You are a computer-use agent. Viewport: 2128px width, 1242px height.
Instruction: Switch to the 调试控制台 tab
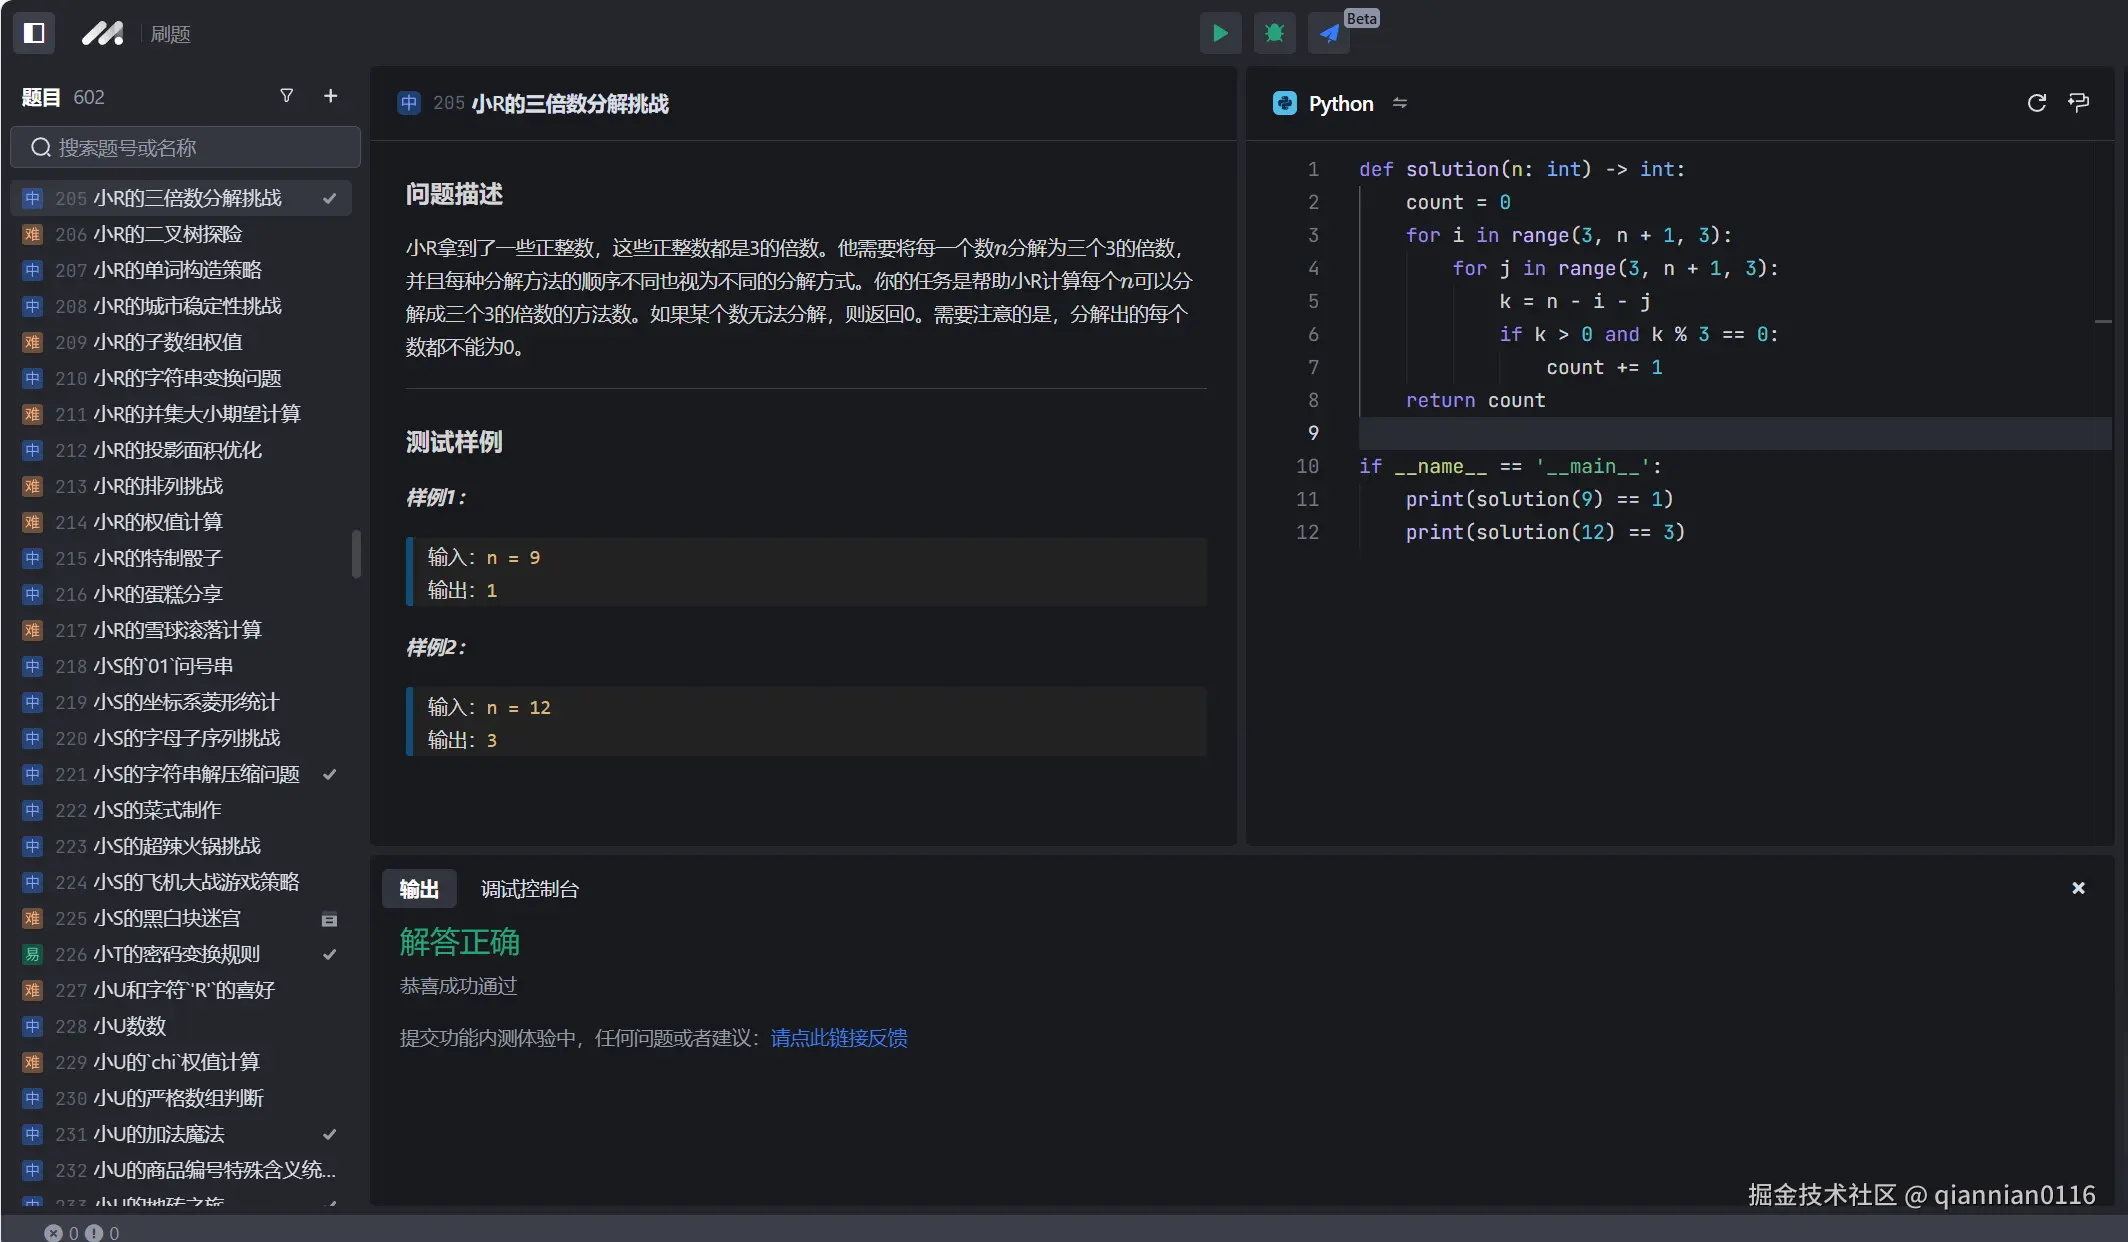coord(529,889)
